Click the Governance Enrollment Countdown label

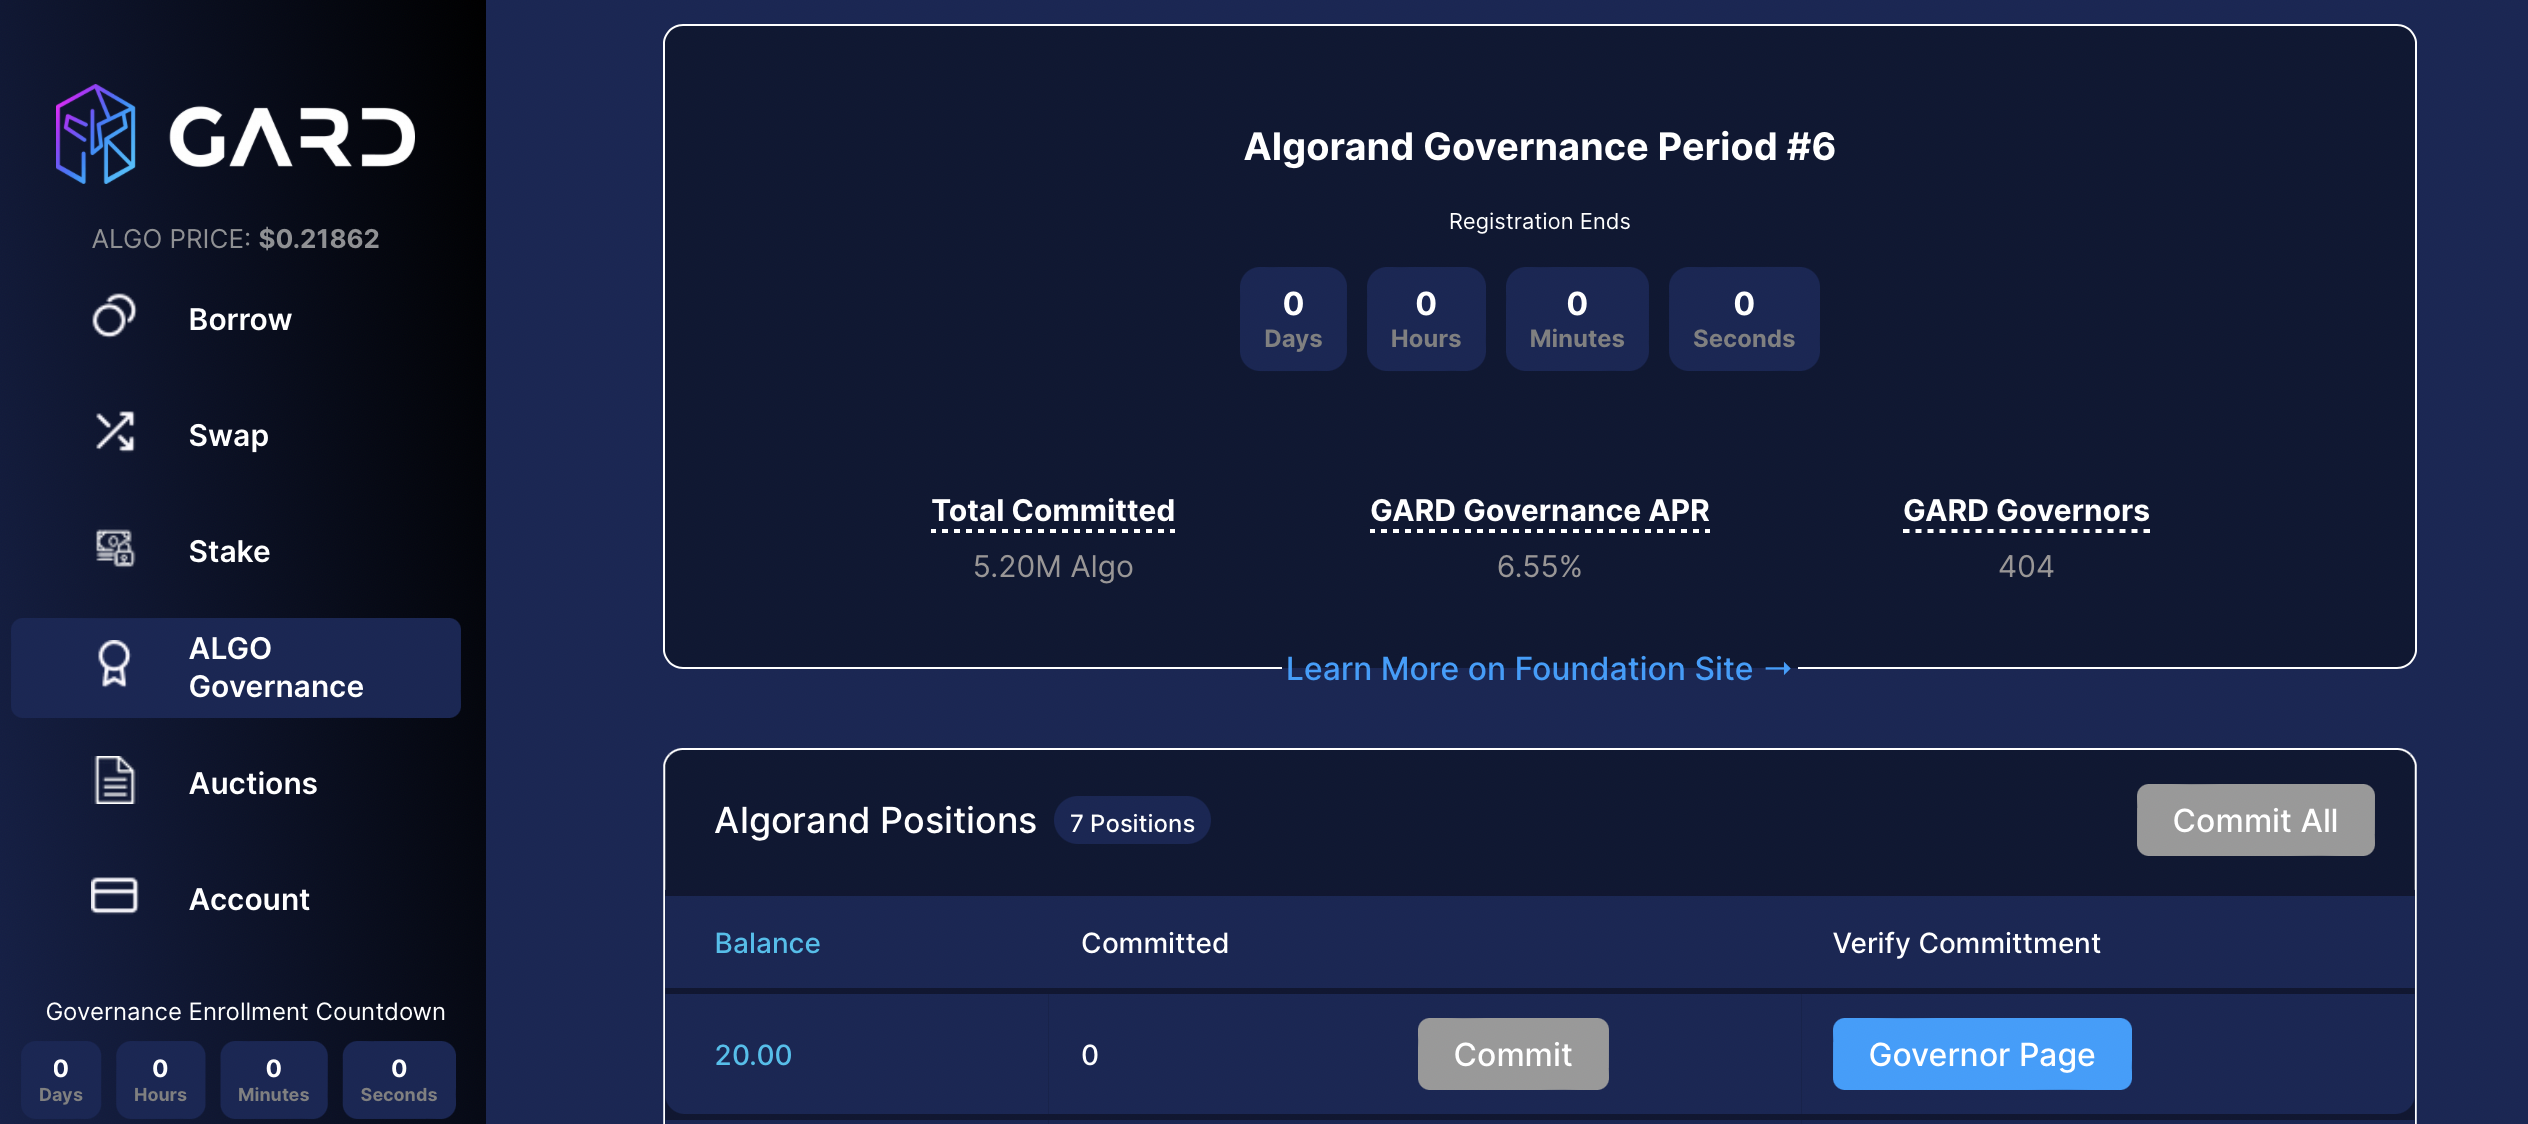(246, 1012)
